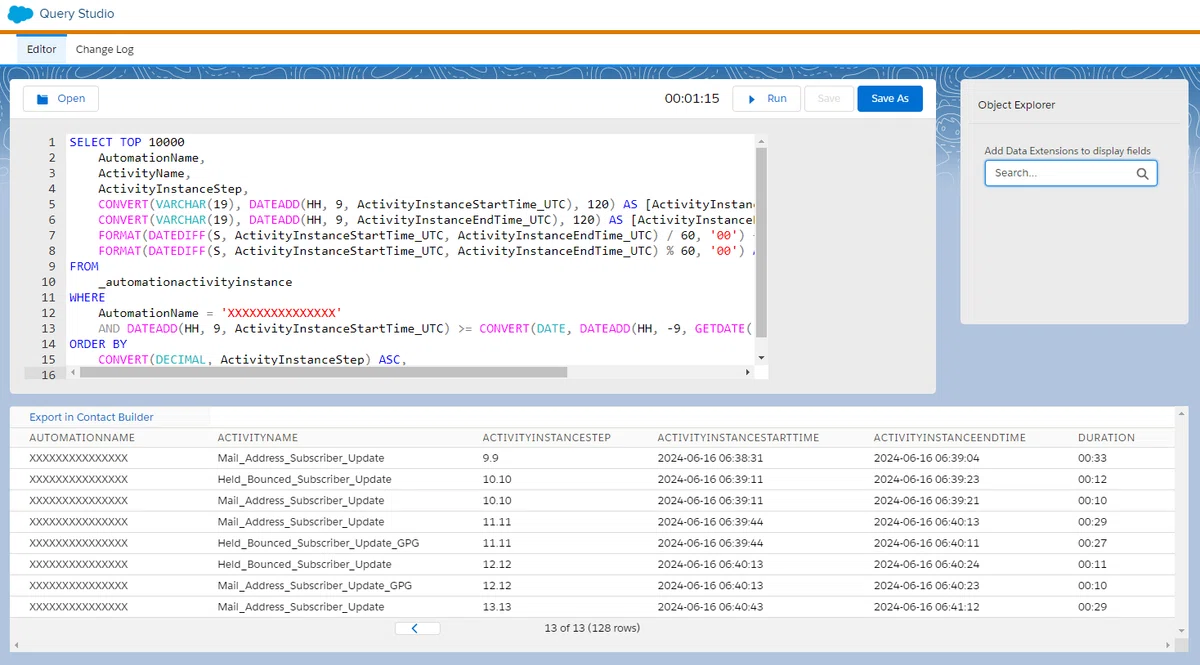This screenshot has width=1200, height=665.
Task: Click the editor horizontal scrollbar thumb
Action: (x=323, y=372)
